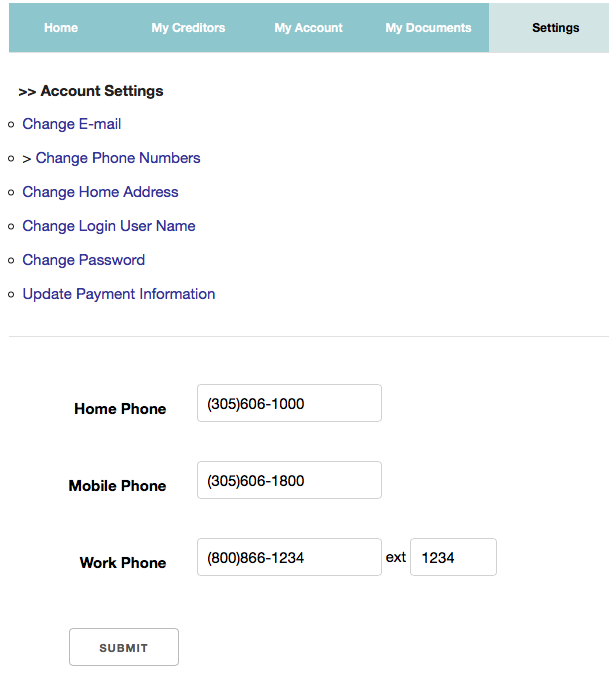Click the Home Phone label

click(120, 409)
